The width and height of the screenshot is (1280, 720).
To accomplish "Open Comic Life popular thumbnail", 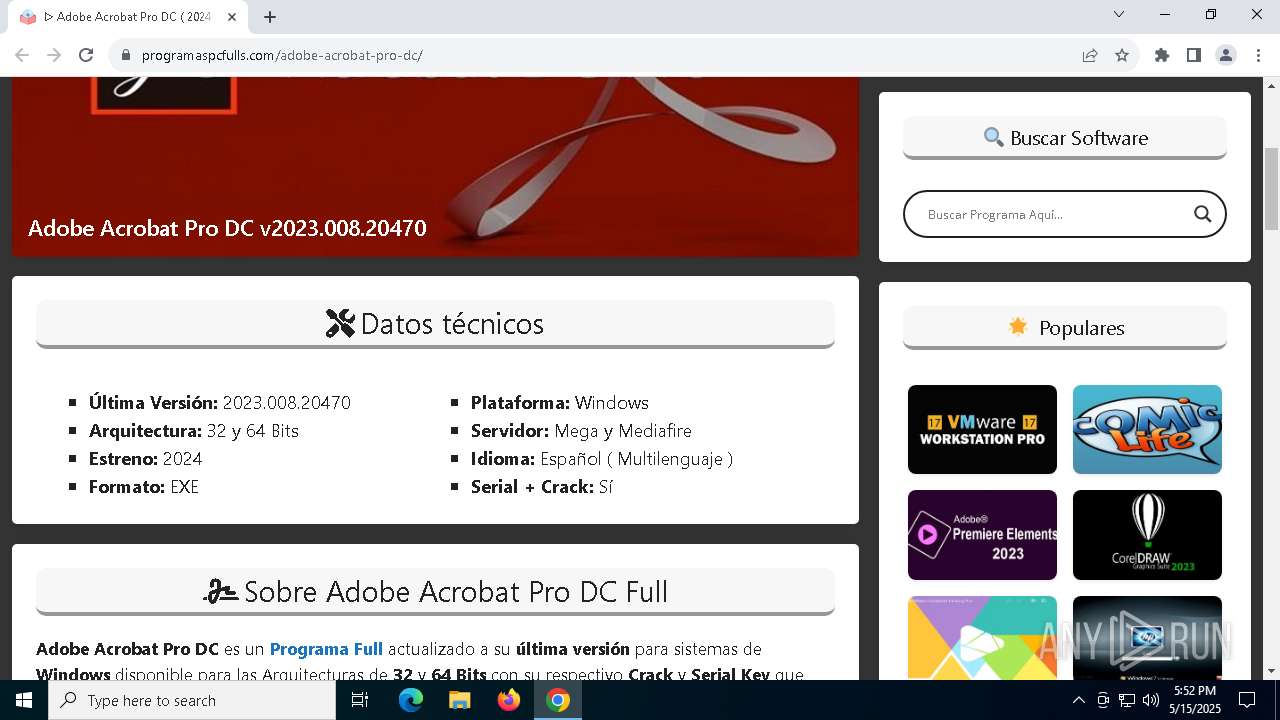I will (x=1147, y=429).
